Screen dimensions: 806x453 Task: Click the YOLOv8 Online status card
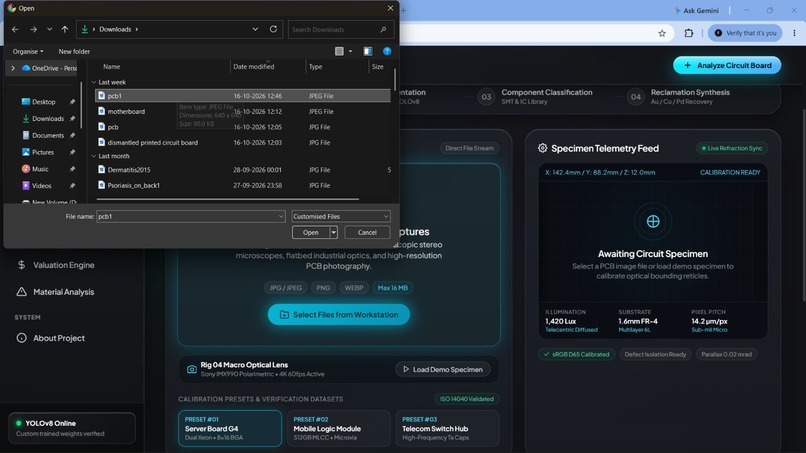pos(72,428)
